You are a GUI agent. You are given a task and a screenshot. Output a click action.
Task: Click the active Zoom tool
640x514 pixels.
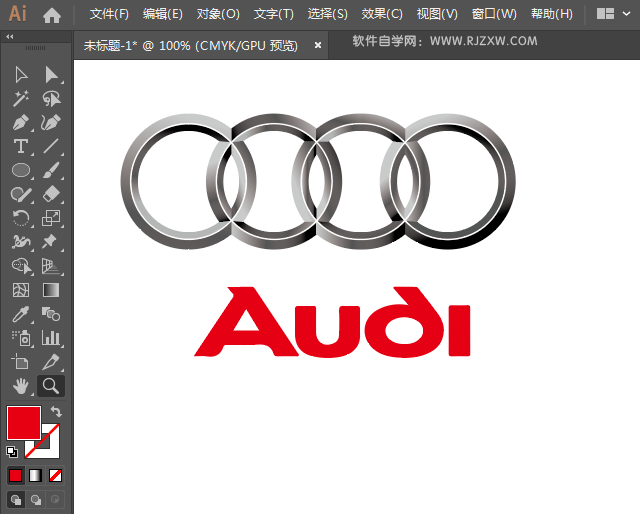(x=51, y=386)
